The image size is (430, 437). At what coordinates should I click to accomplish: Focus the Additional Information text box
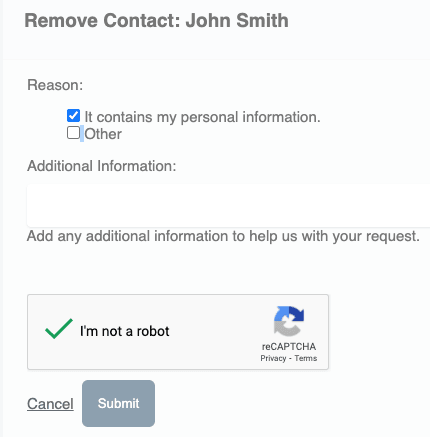coord(228,205)
